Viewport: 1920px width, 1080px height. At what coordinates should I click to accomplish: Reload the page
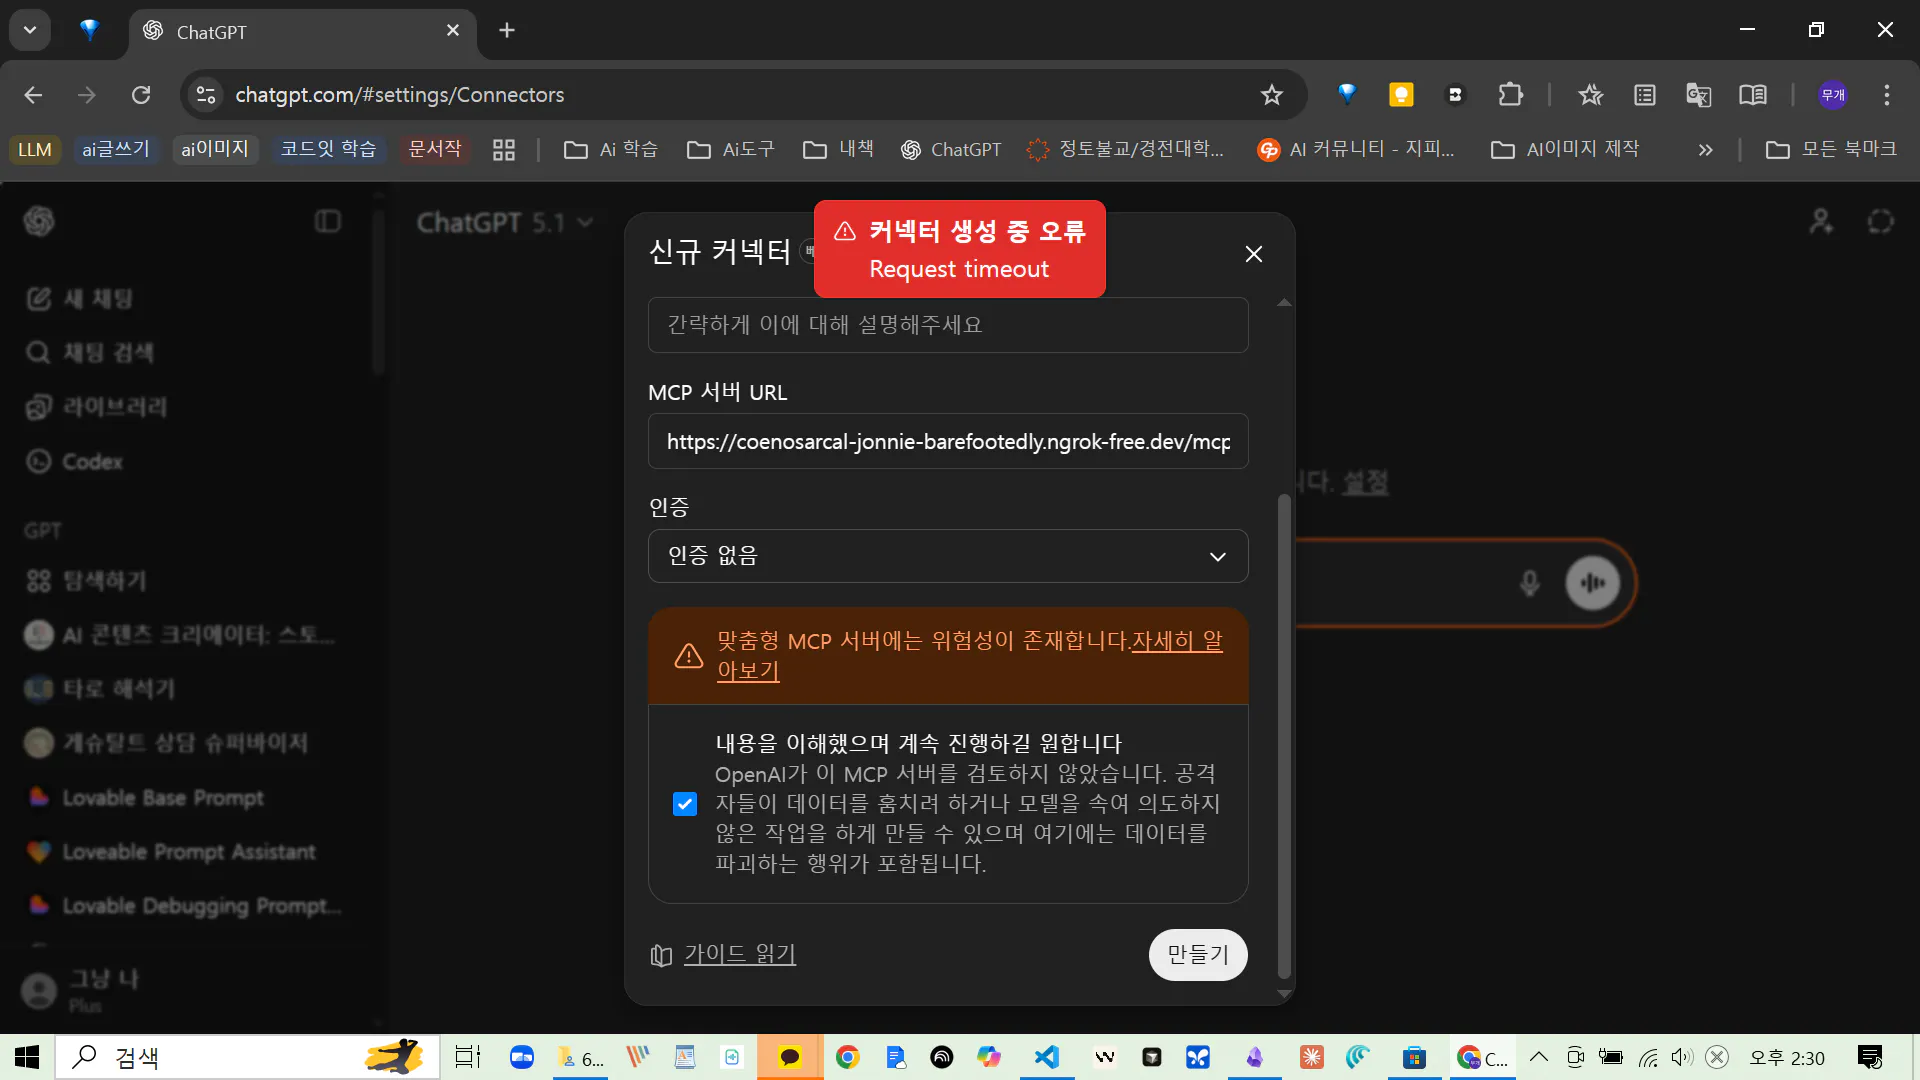[x=141, y=95]
